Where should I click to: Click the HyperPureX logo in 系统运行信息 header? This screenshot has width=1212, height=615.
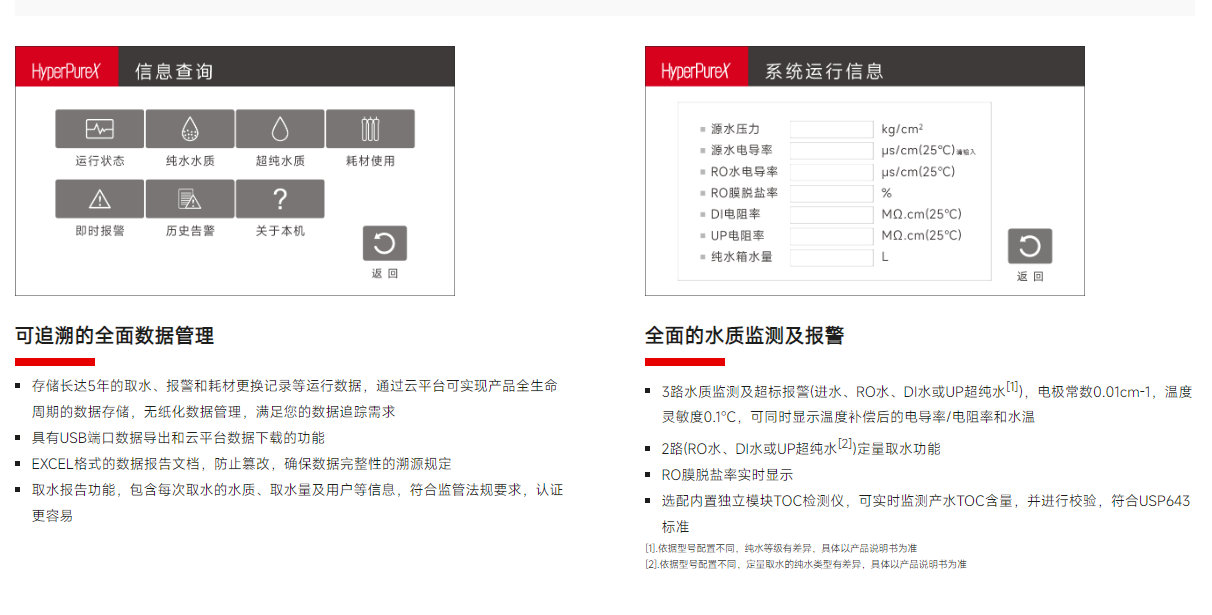click(x=697, y=71)
